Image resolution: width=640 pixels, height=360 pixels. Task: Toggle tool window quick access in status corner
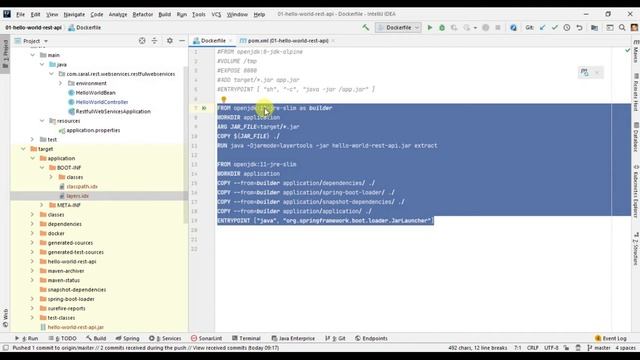click(x=5, y=348)
